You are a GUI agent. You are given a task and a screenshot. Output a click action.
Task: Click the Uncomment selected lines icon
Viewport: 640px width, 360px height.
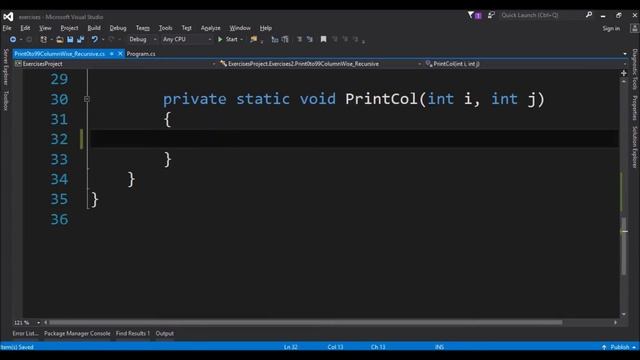tap(310, 39)
